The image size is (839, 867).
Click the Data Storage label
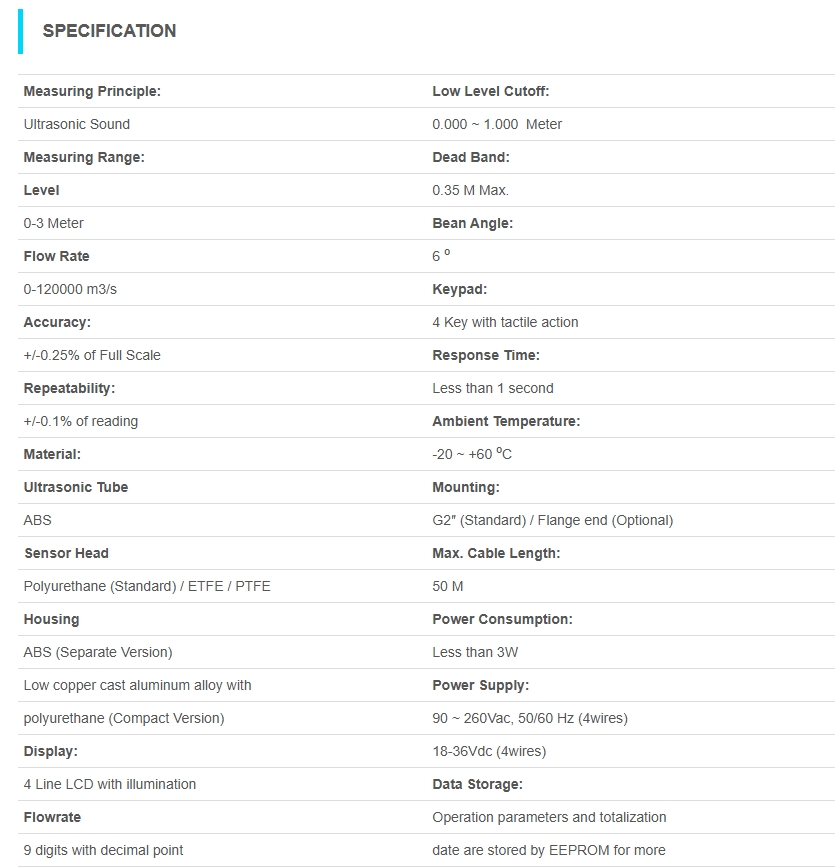point(477,784)
